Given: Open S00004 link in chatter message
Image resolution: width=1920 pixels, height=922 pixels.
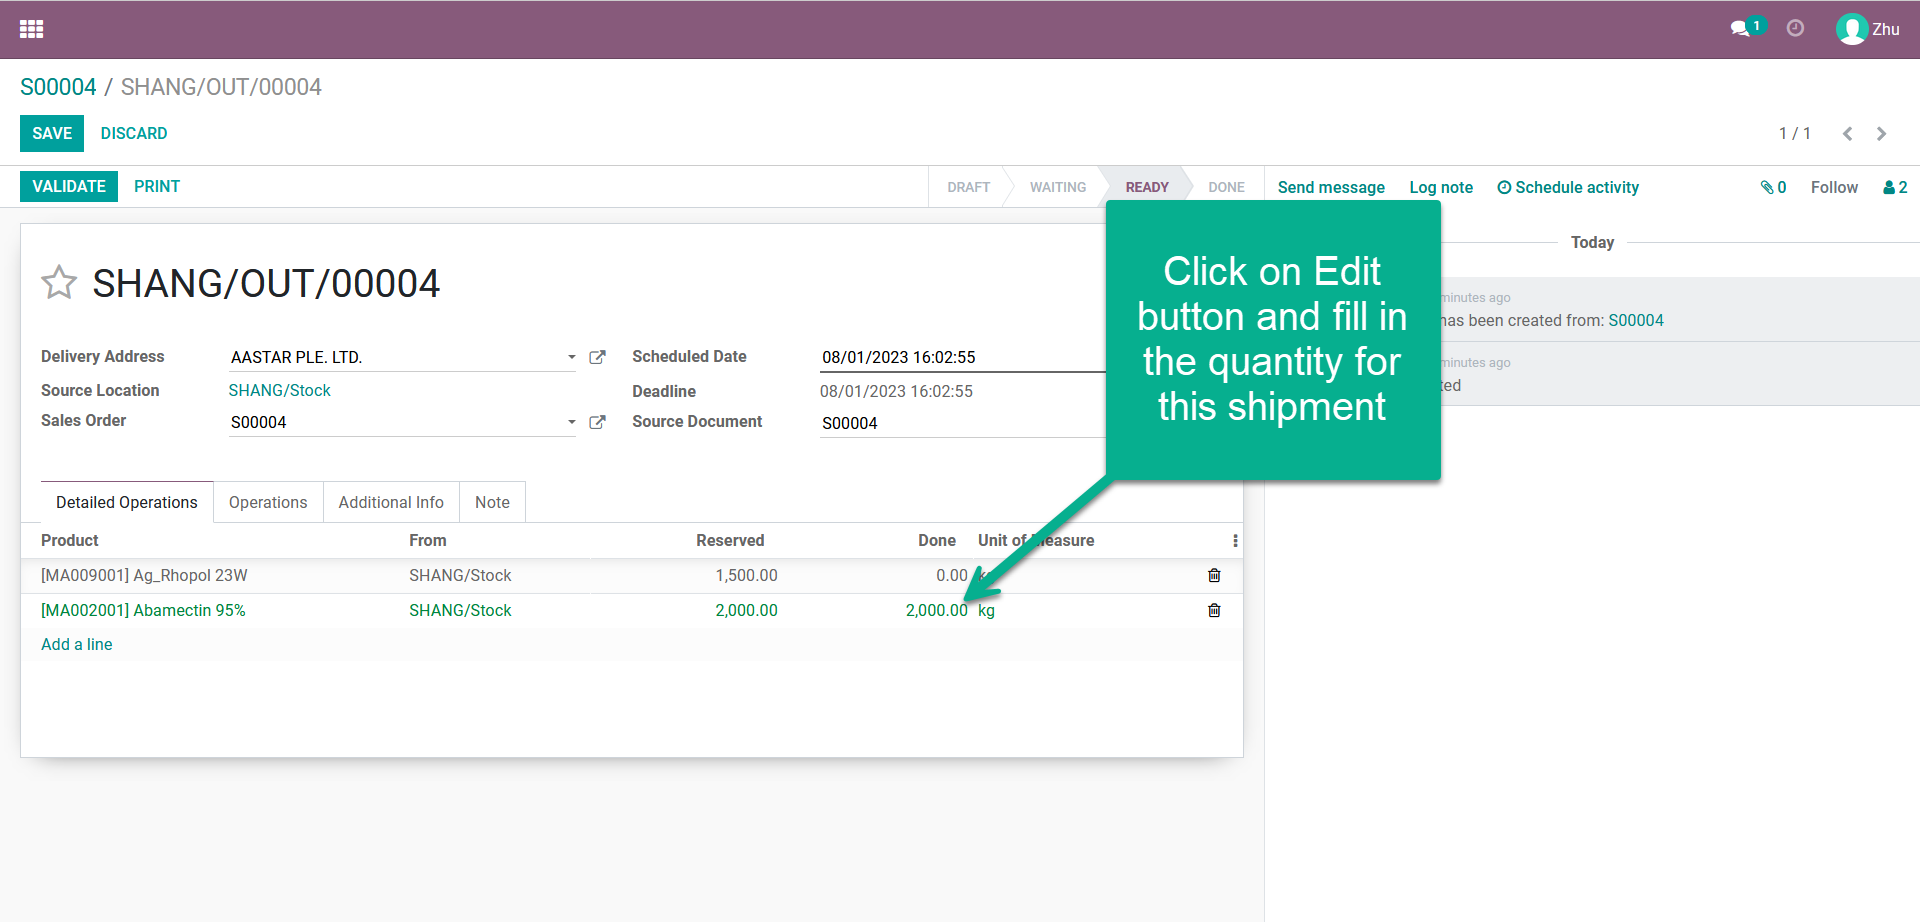Looking at the screenshot, I should click(1636, 320).
